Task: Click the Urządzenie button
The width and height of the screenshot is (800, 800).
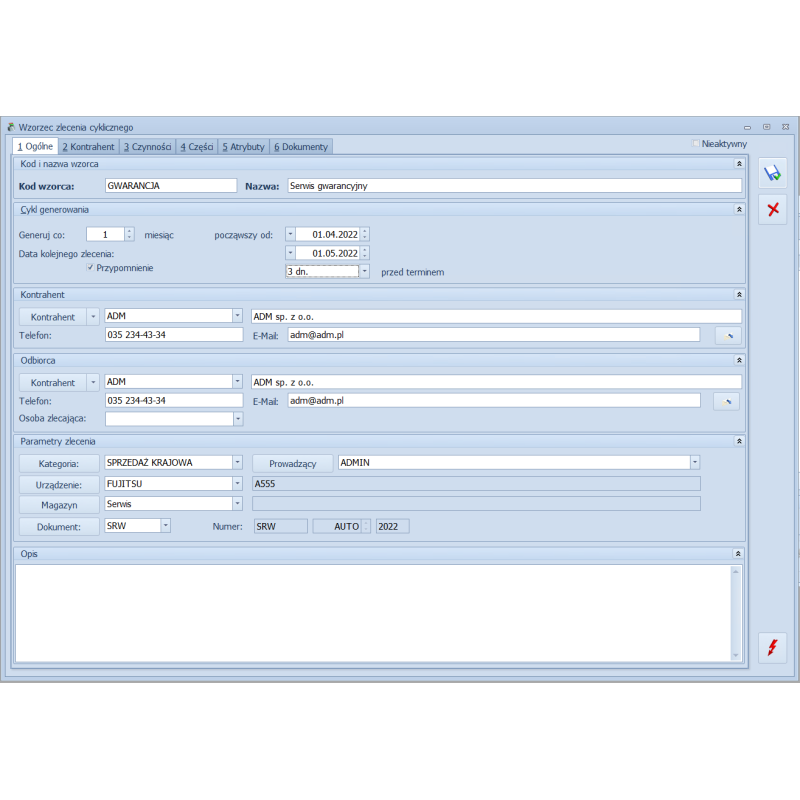Action: tap(59, 484)
